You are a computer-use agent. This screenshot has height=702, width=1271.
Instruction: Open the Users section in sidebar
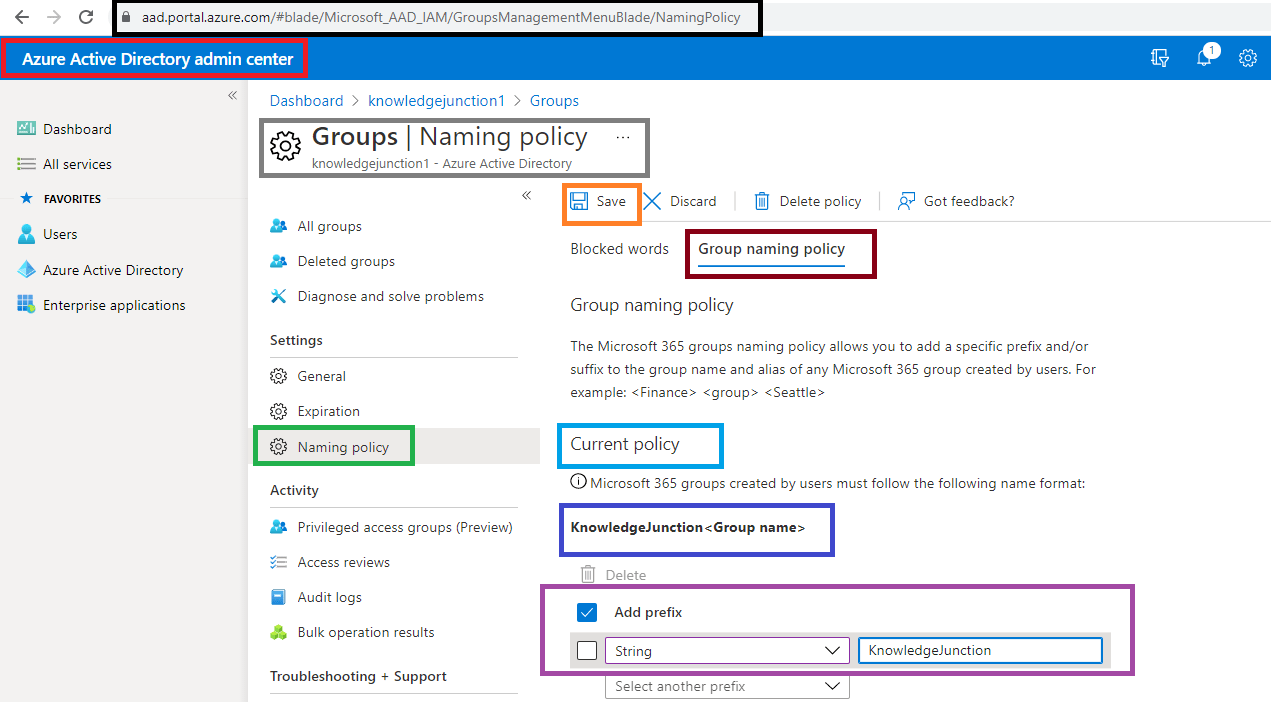60,234
